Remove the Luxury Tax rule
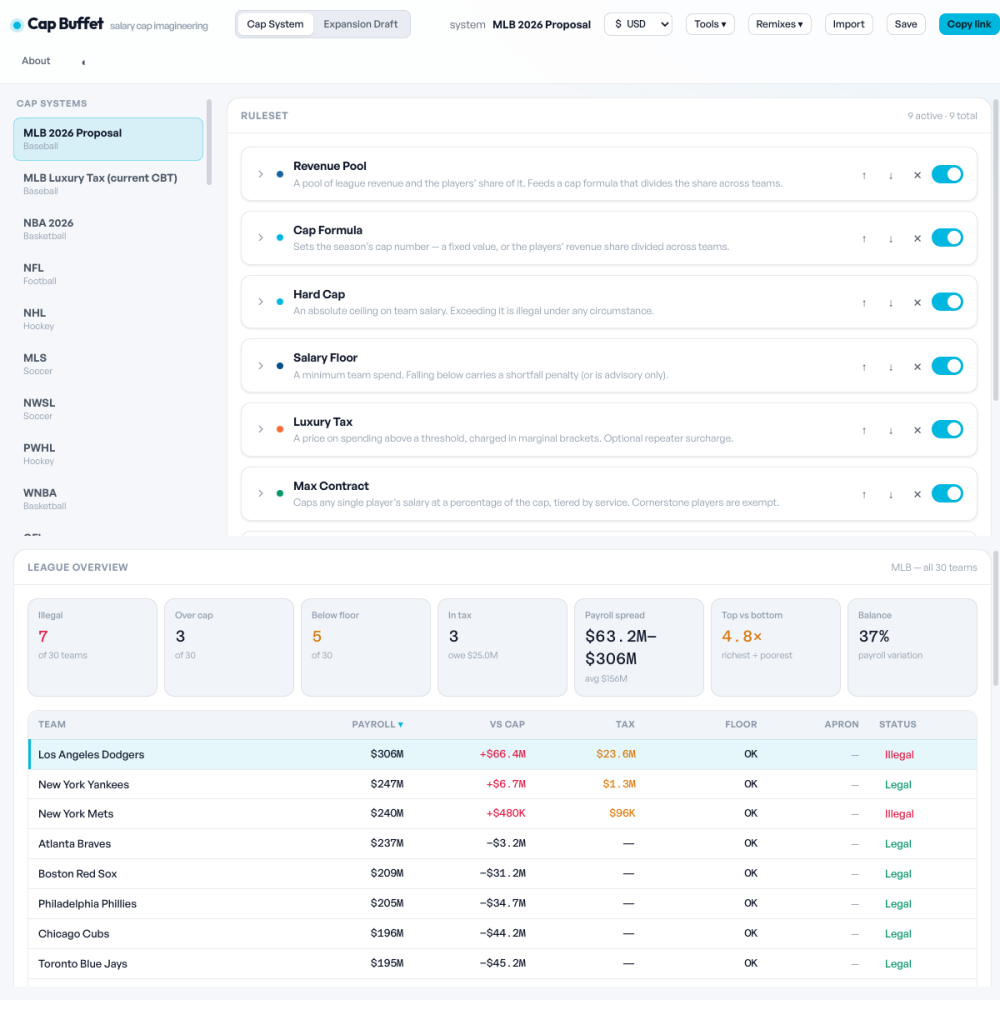Viewport: 1000px width, 1033px height. [917, 430]
